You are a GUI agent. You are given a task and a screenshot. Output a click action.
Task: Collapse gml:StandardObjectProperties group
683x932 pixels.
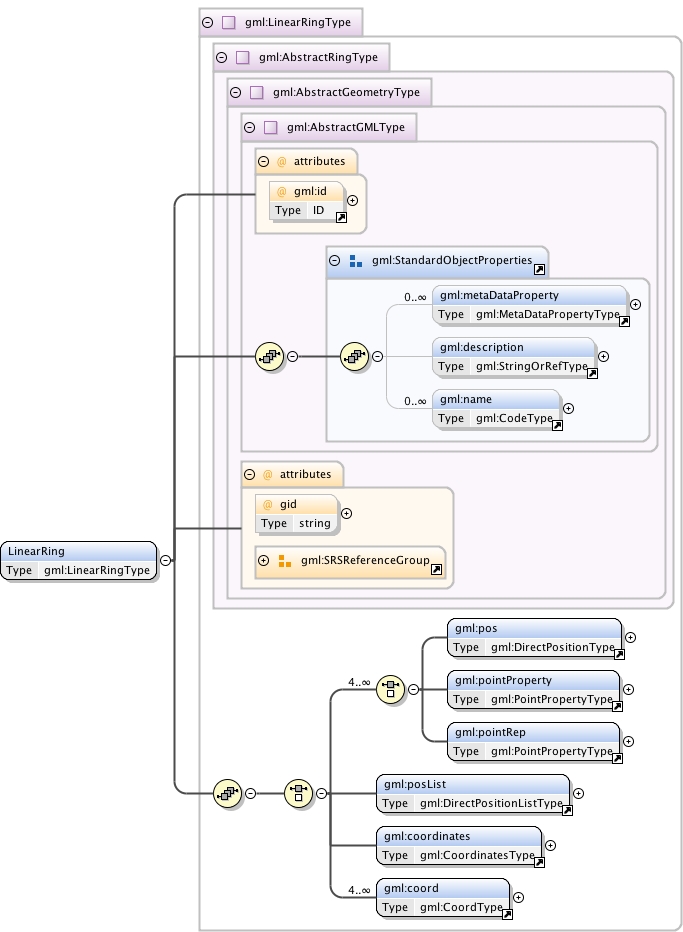[335, 260]
